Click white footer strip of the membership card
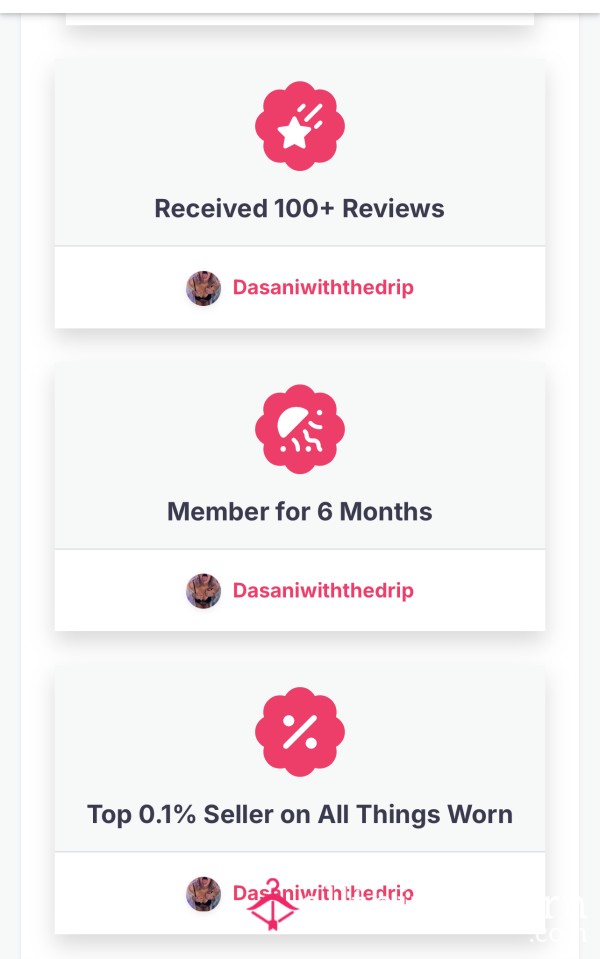The height and width of the screenshot is (959, 600). [300, 590]
